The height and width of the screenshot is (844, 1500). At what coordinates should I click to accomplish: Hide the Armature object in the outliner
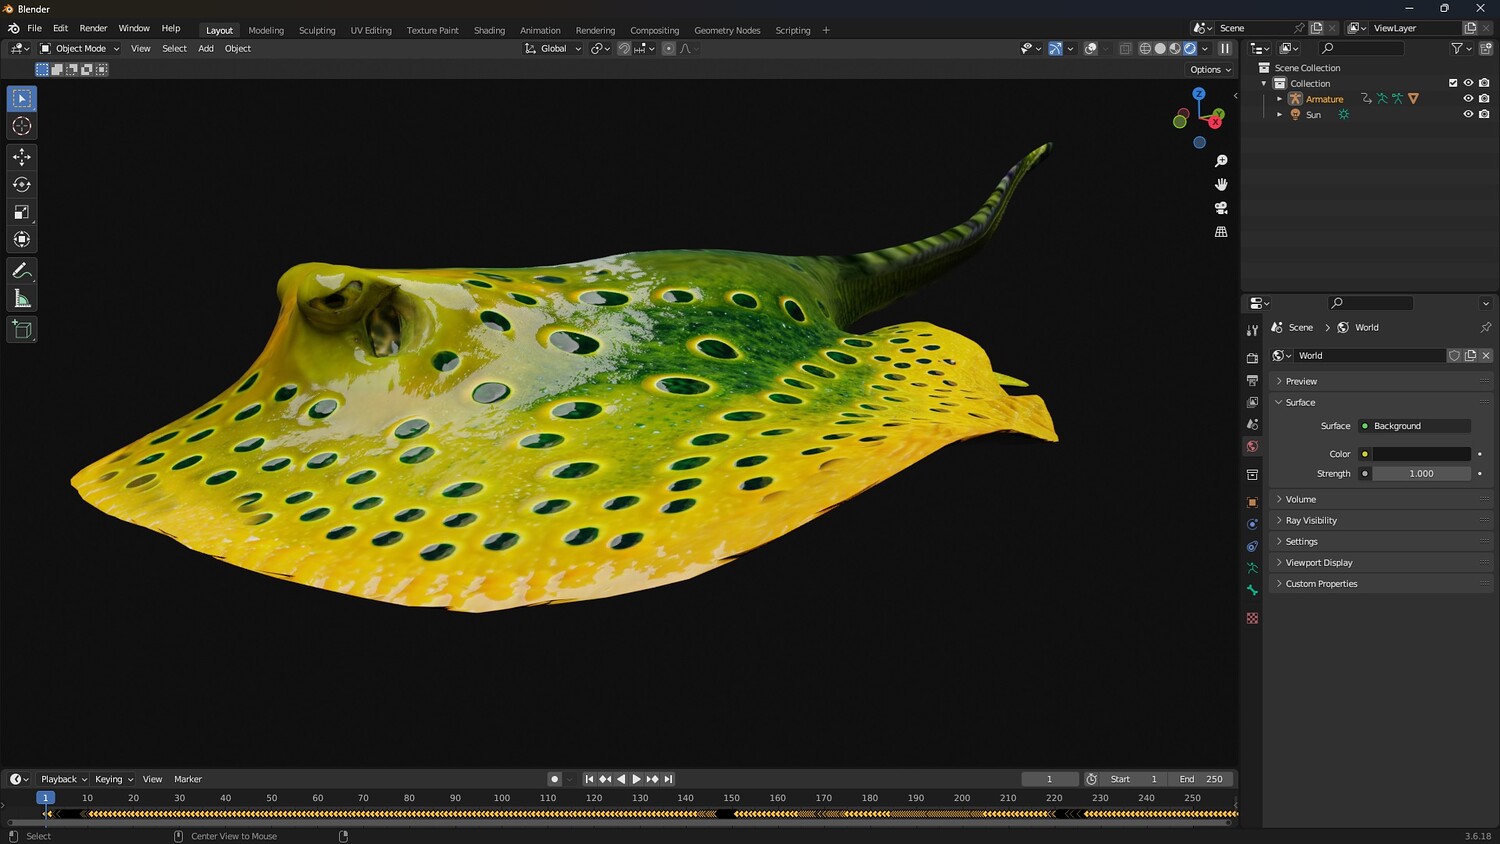click(1468, 99)
